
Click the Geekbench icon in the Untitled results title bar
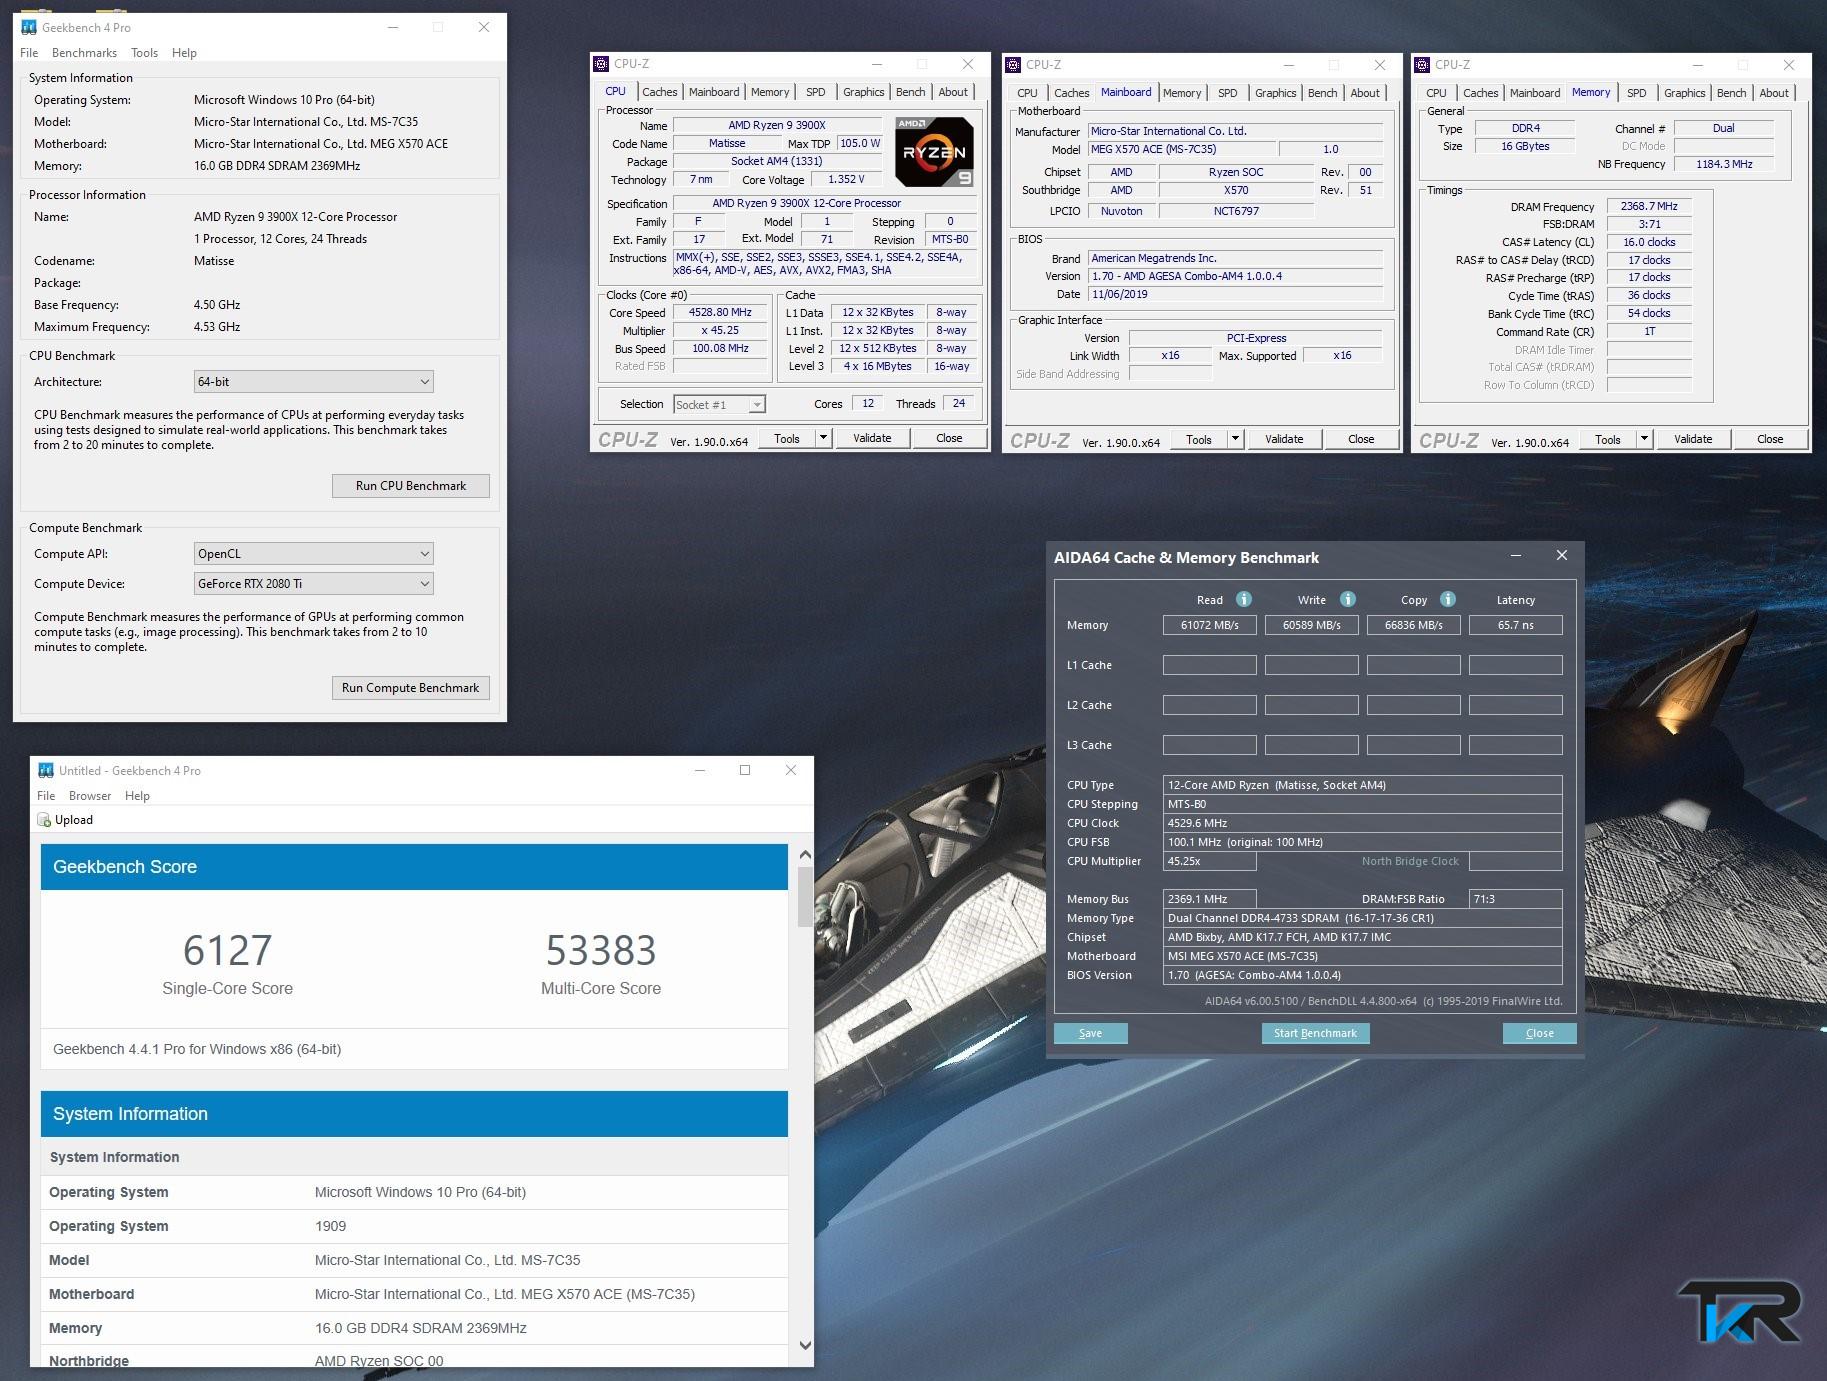point(46,770)
